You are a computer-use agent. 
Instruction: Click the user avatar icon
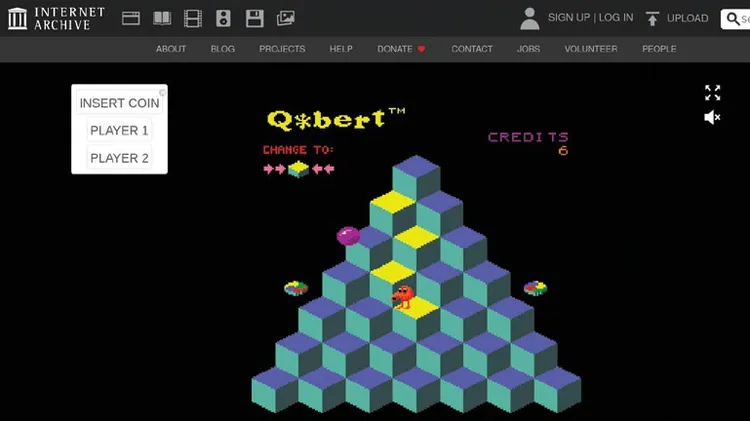[529, 19]
